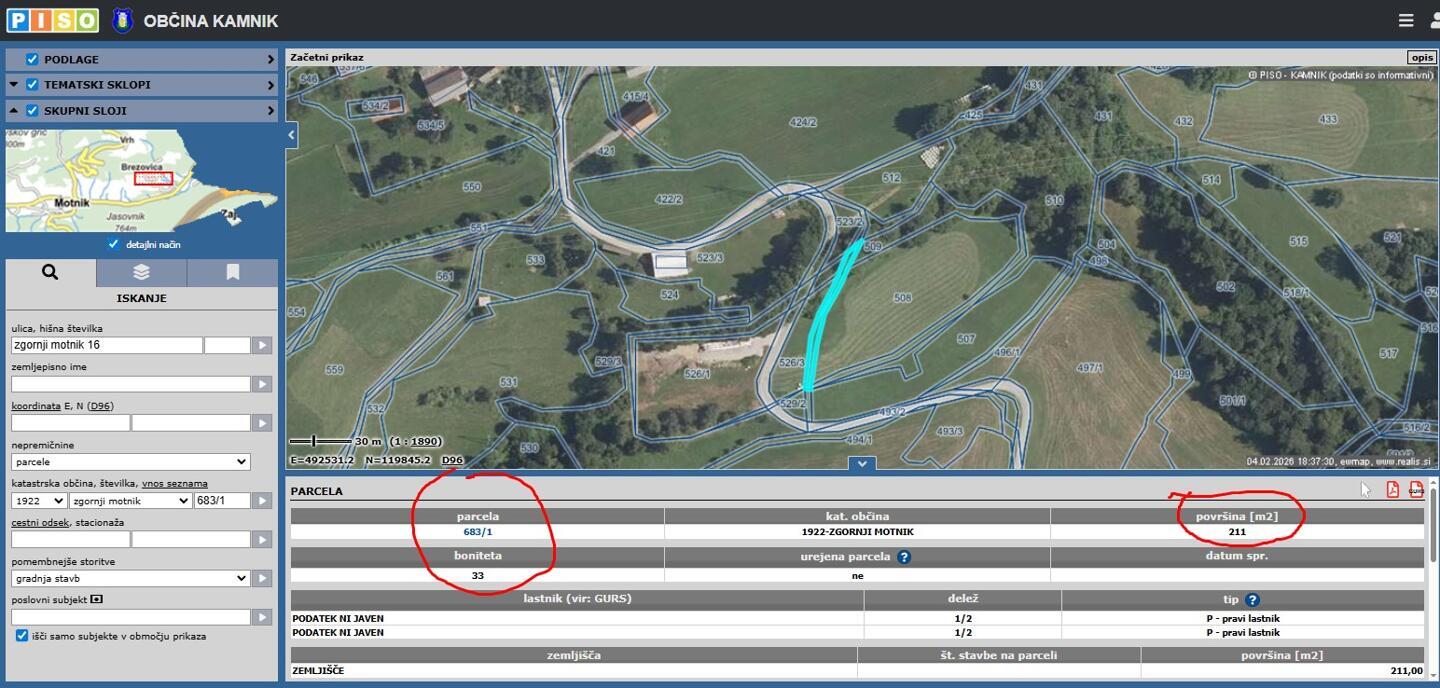The width and height of the screenshot is (1440, 688).
Task: Run search for street address zgornji motnik 16
Action: pos(262,345)
